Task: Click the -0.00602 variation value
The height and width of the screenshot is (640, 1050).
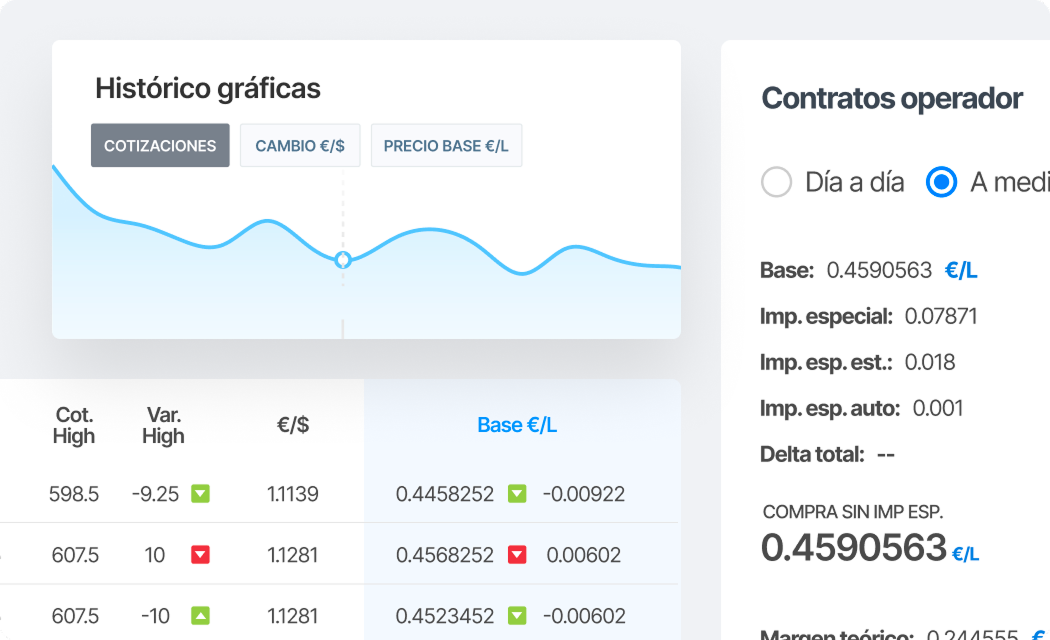Action: pos(583,616)
